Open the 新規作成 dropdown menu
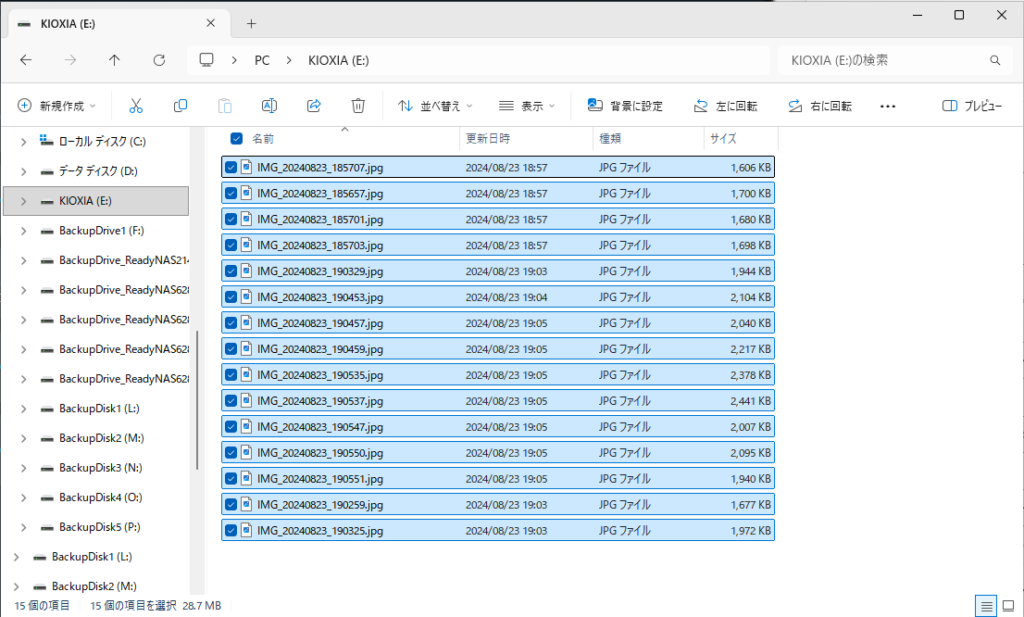The image size is (1024, 617). 59,105
